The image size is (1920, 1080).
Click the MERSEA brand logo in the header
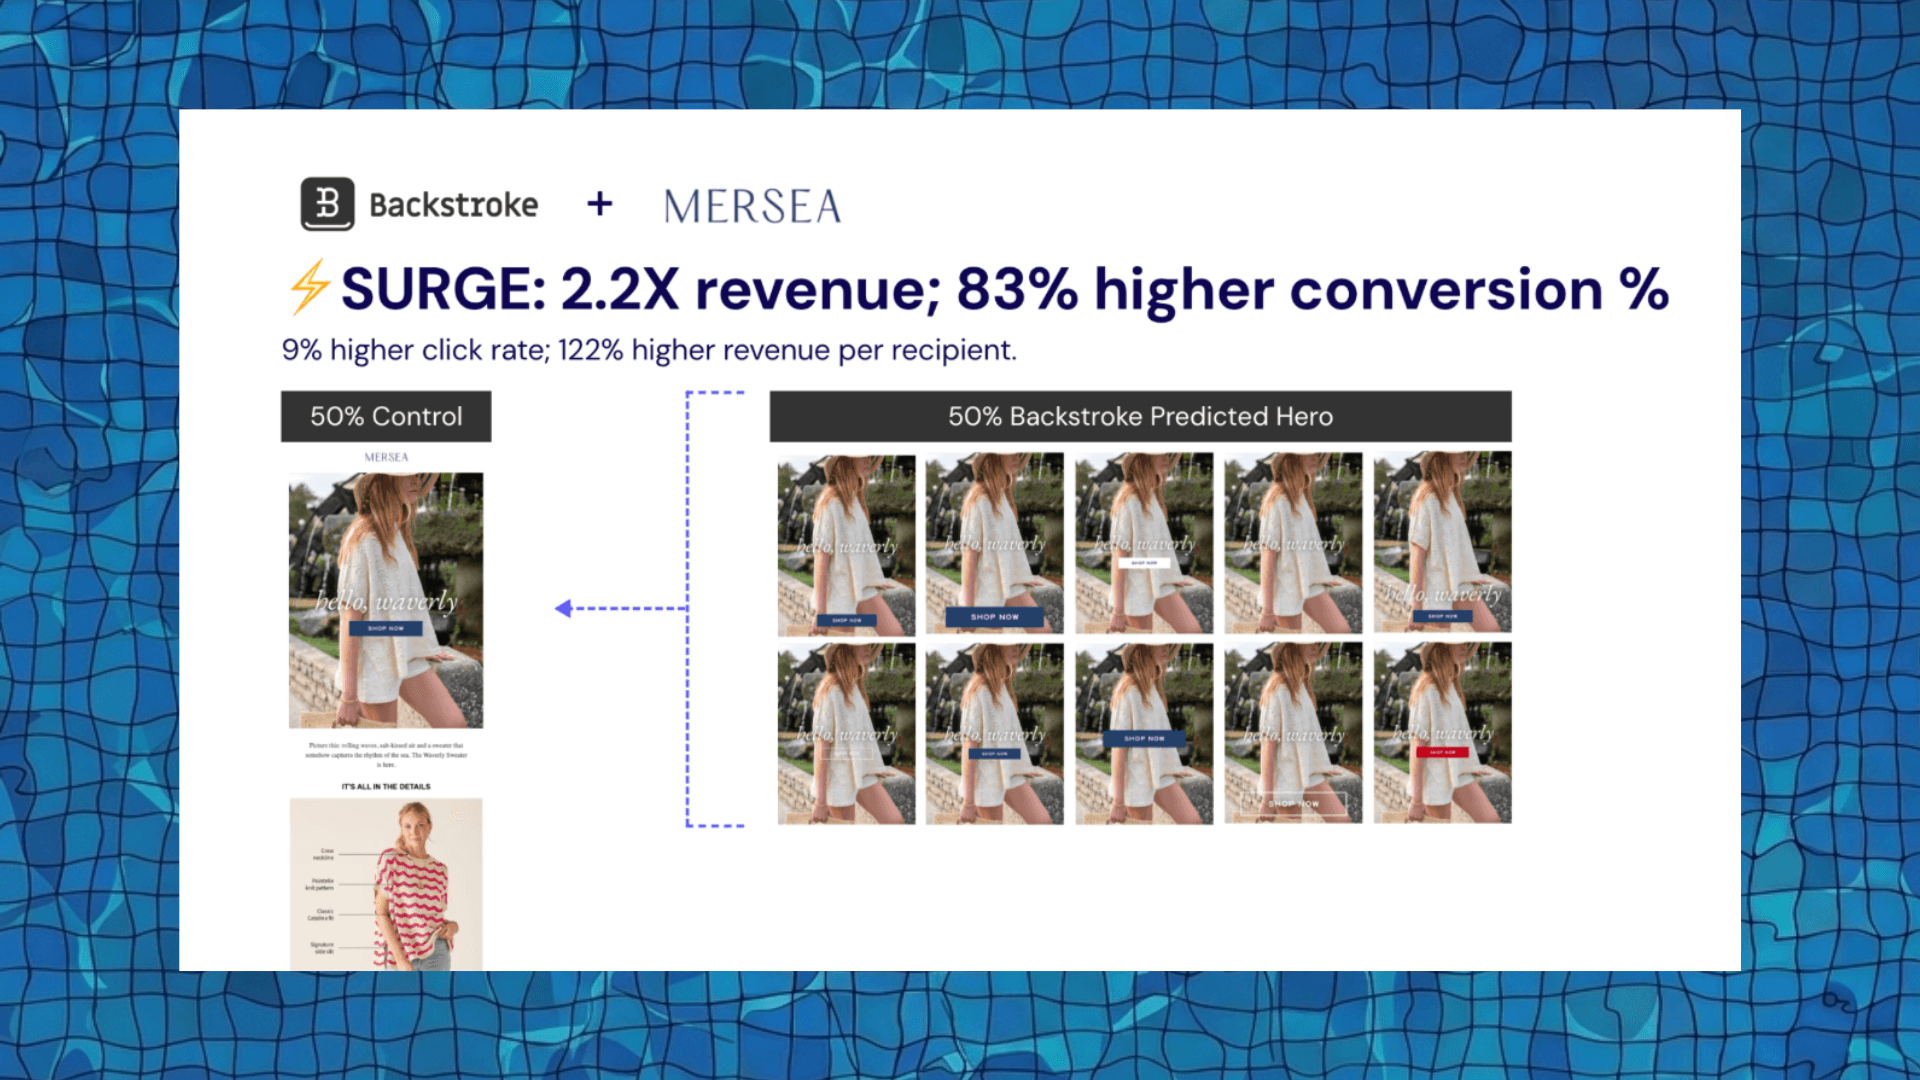pyautogui.click(x=752, y=207)
